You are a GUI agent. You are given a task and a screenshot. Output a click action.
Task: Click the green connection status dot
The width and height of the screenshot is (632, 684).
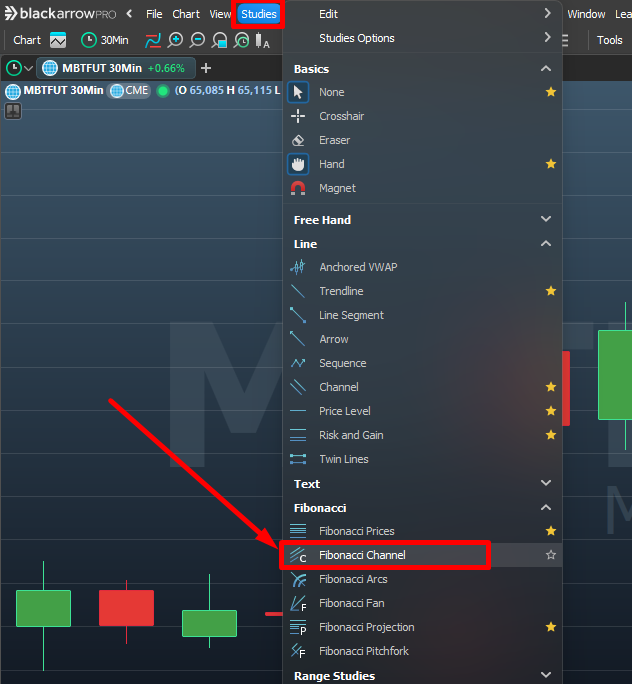click(163, 91)
